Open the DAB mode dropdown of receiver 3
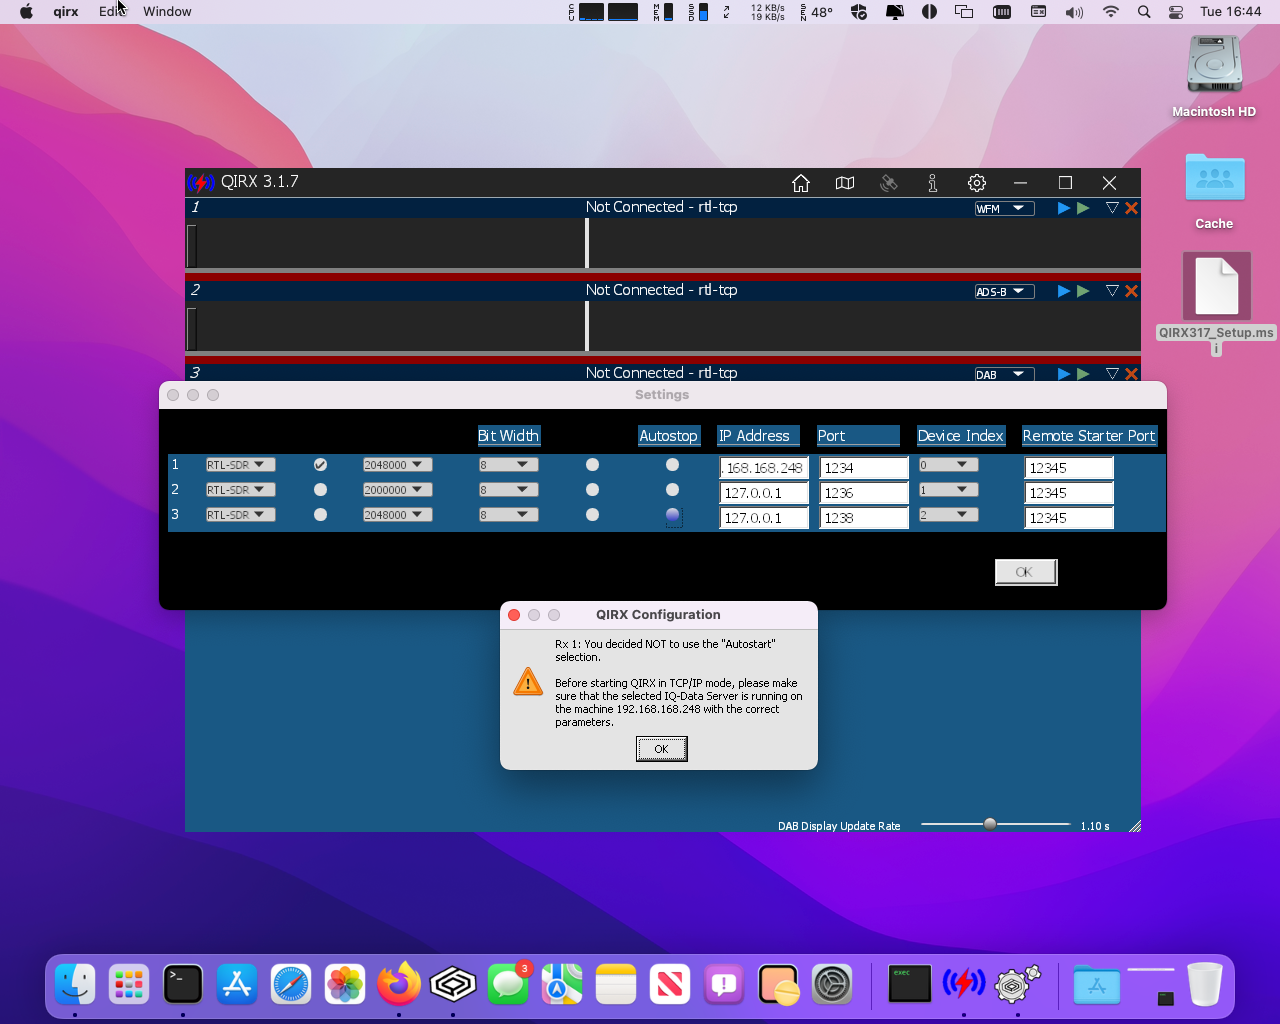 click(1004, 374)
